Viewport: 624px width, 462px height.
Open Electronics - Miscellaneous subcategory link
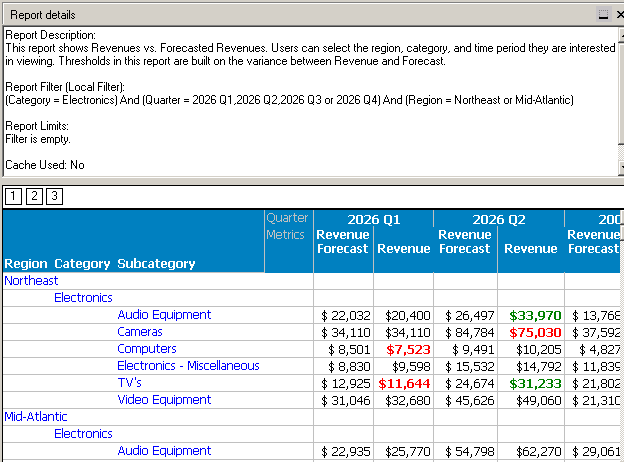coord(188,366)
